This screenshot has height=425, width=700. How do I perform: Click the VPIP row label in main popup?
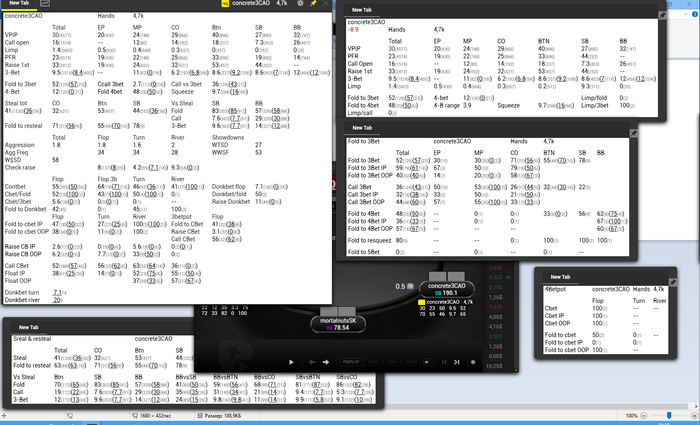(x=11, y=35)
